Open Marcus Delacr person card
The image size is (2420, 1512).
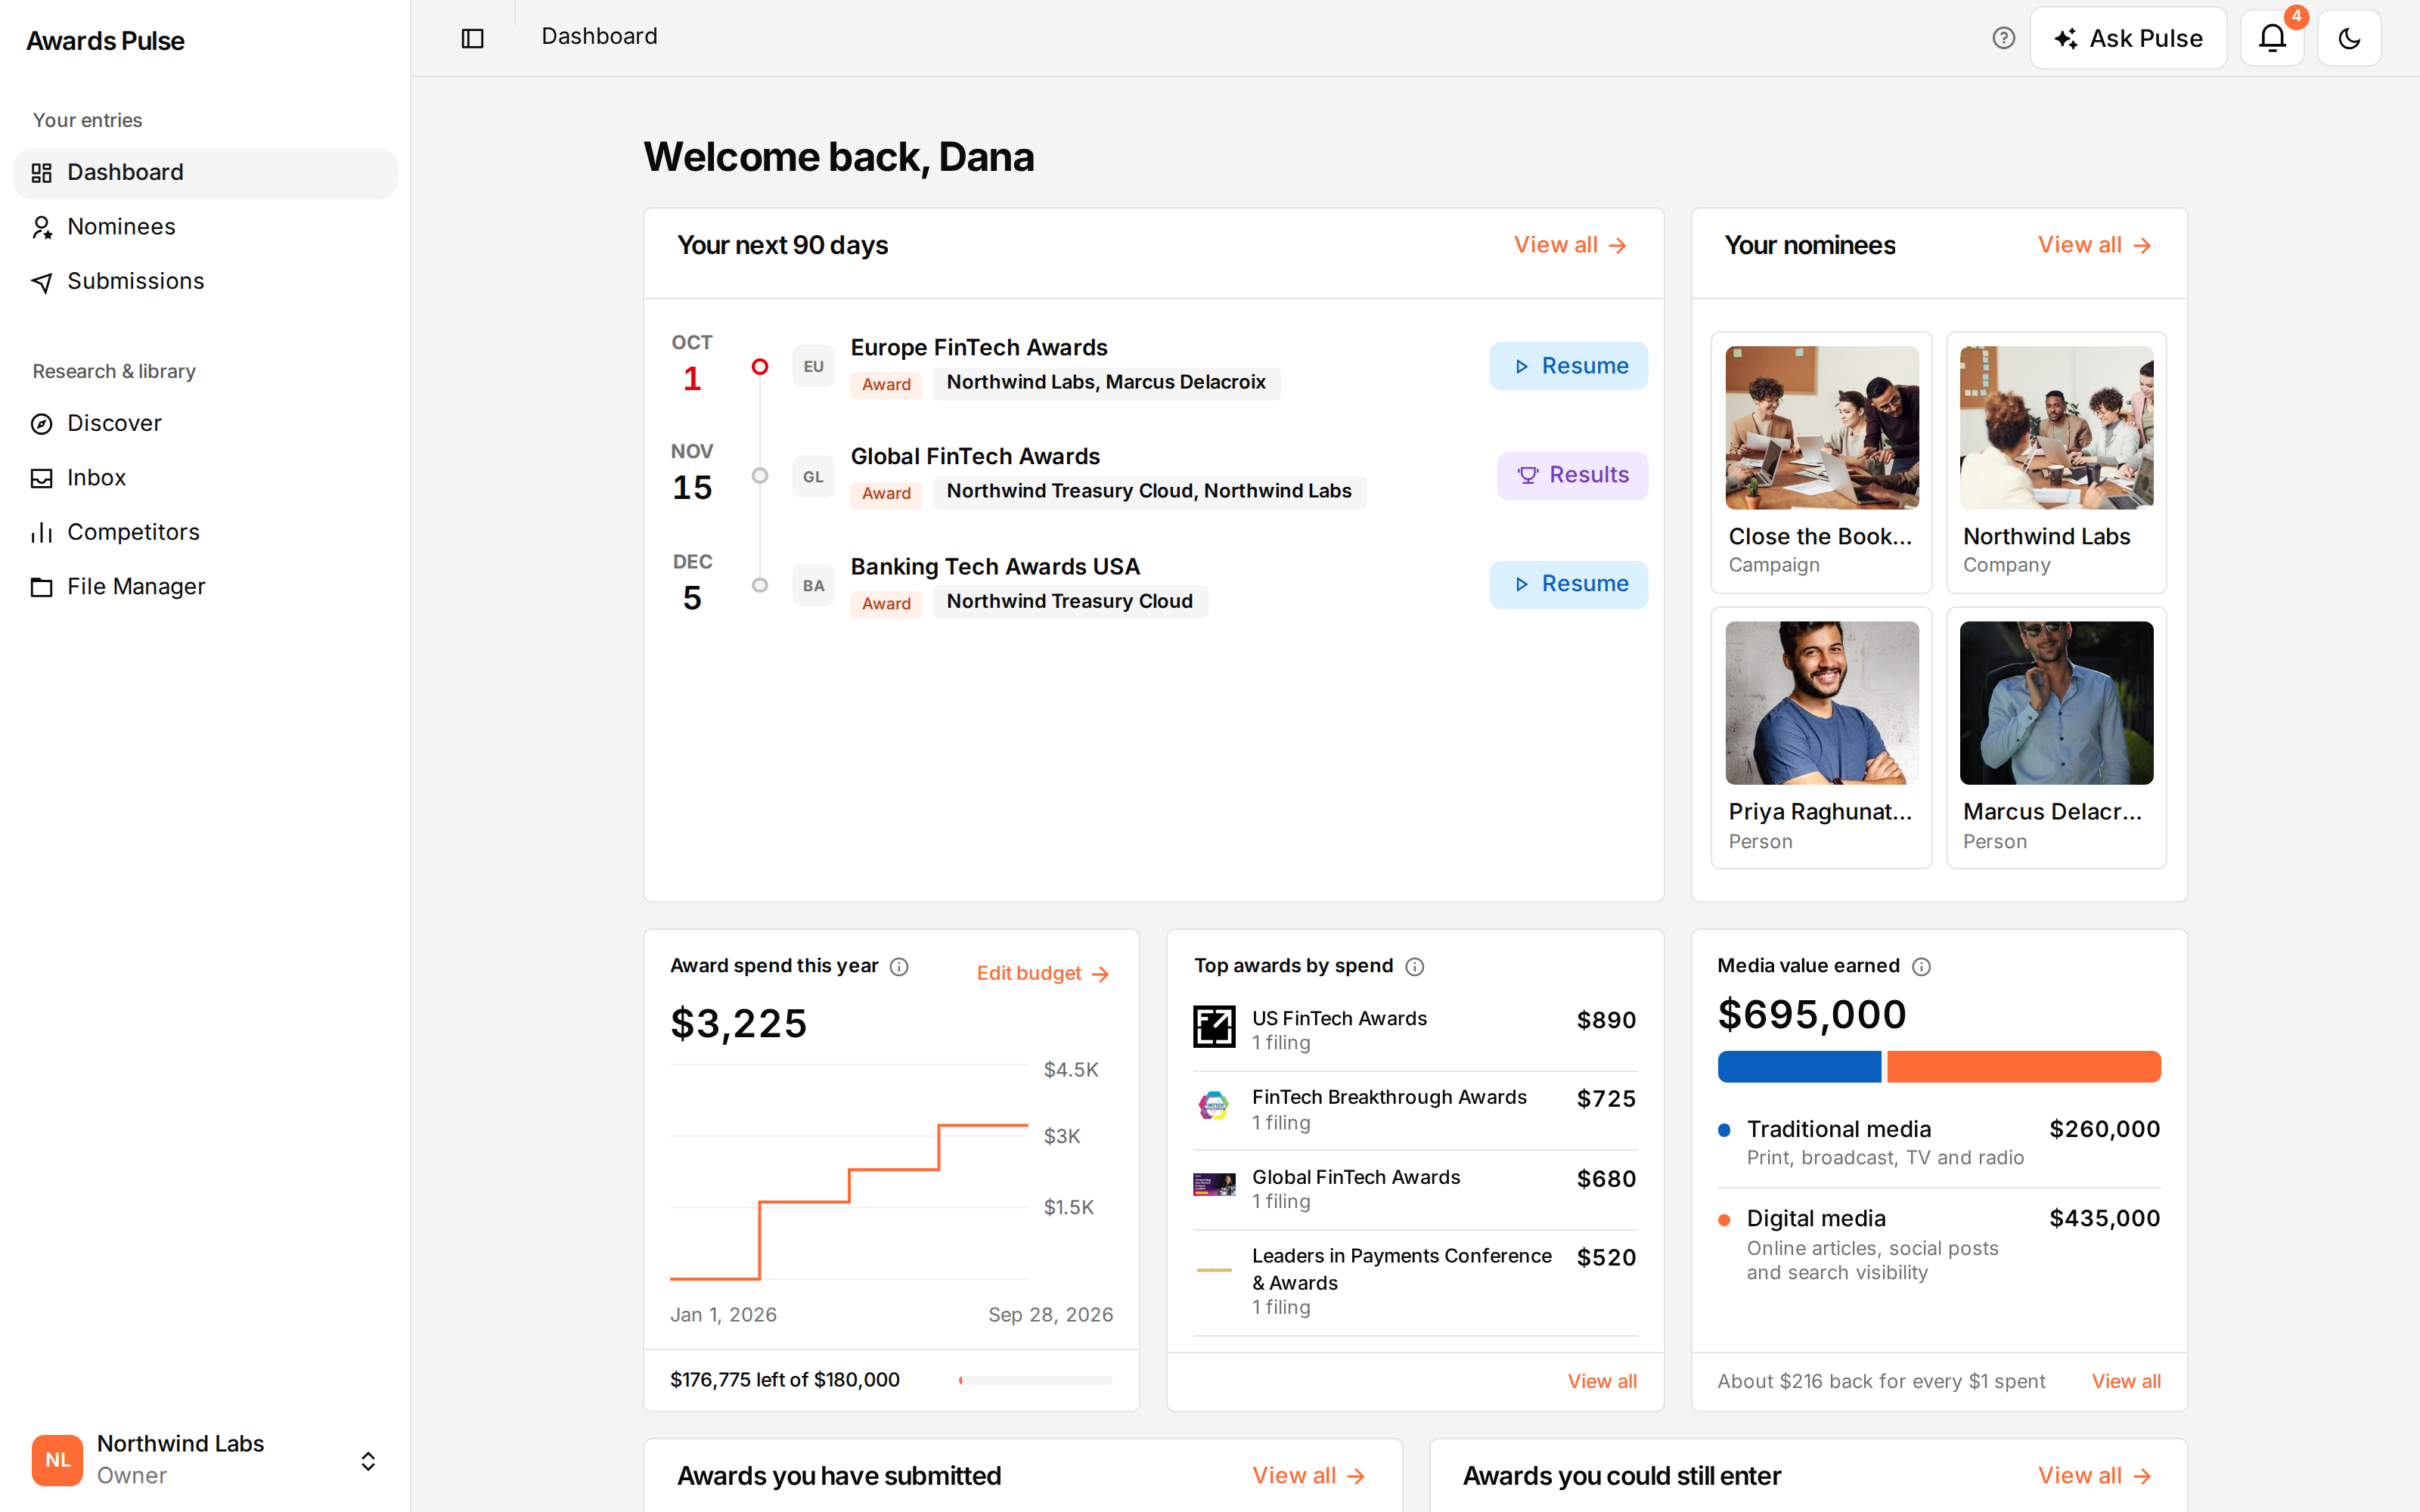point(2056,738)
